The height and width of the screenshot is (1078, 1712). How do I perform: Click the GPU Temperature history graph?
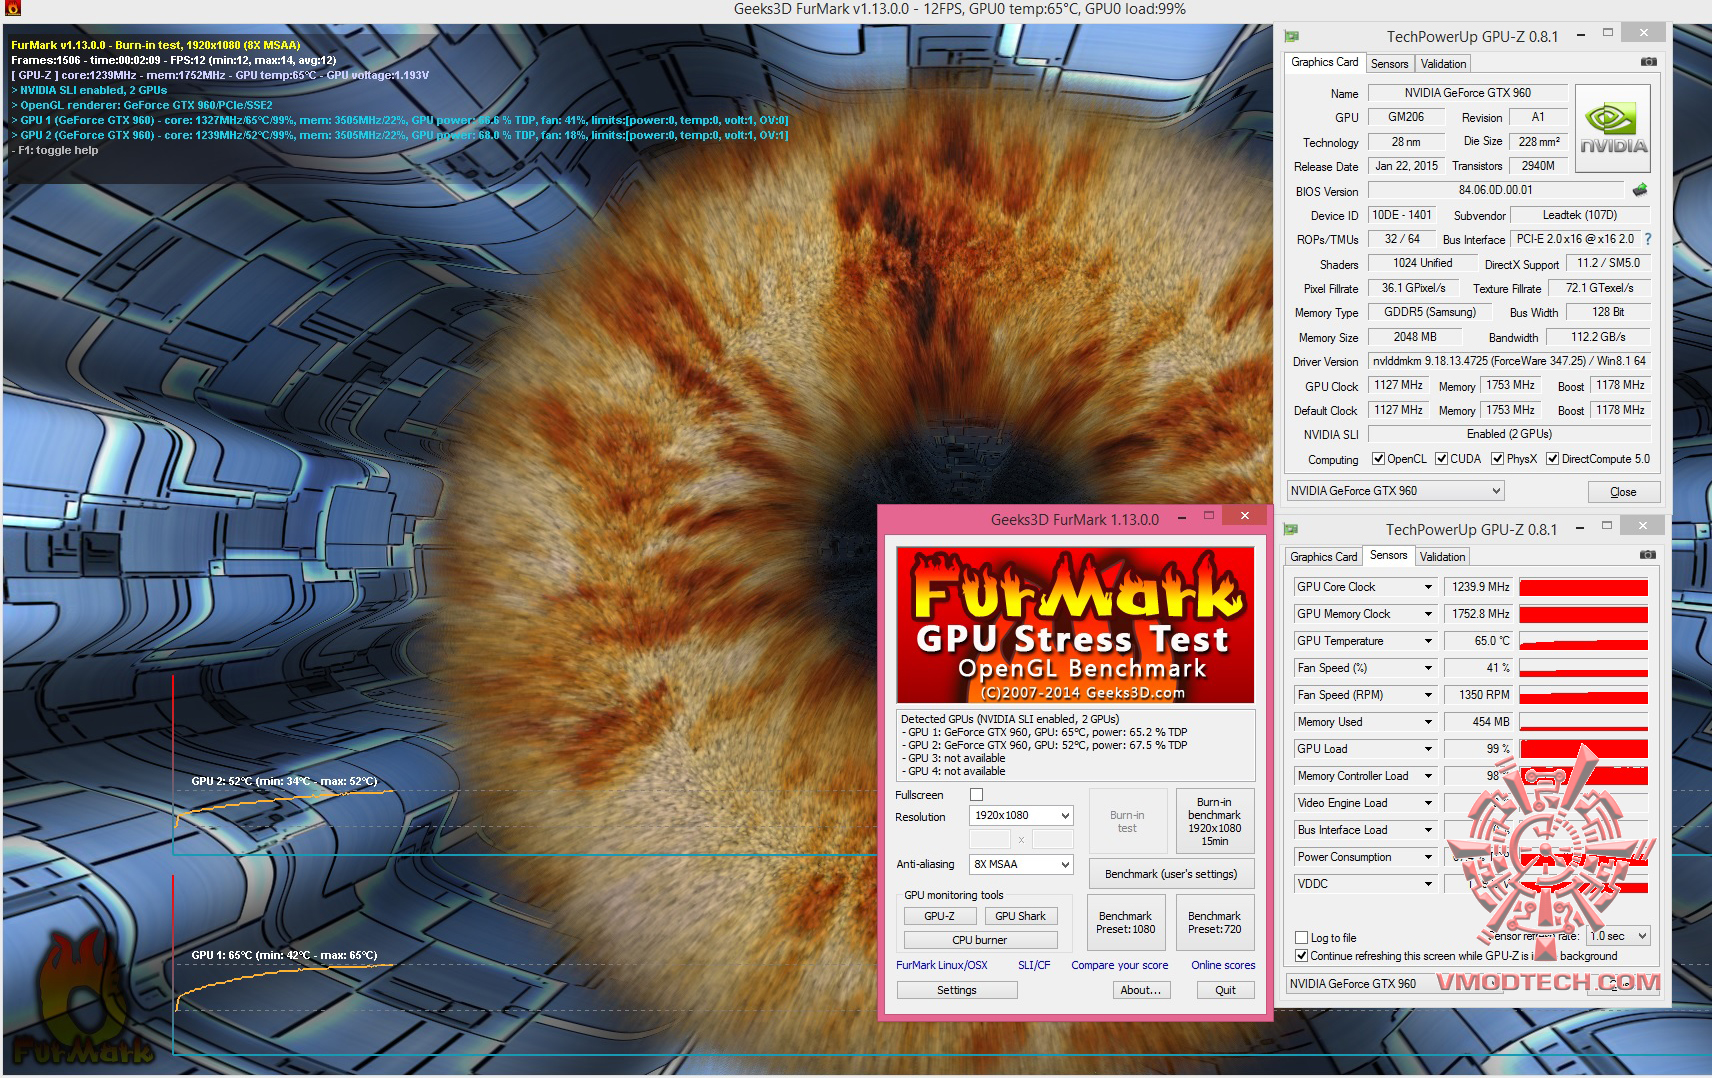click(1583, 641)
